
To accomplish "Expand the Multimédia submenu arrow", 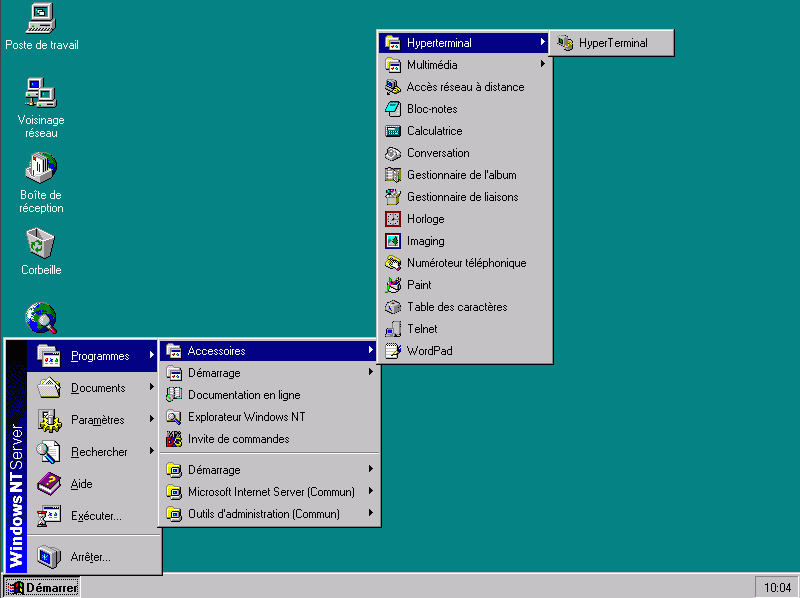I will click(x=543, y=64).
